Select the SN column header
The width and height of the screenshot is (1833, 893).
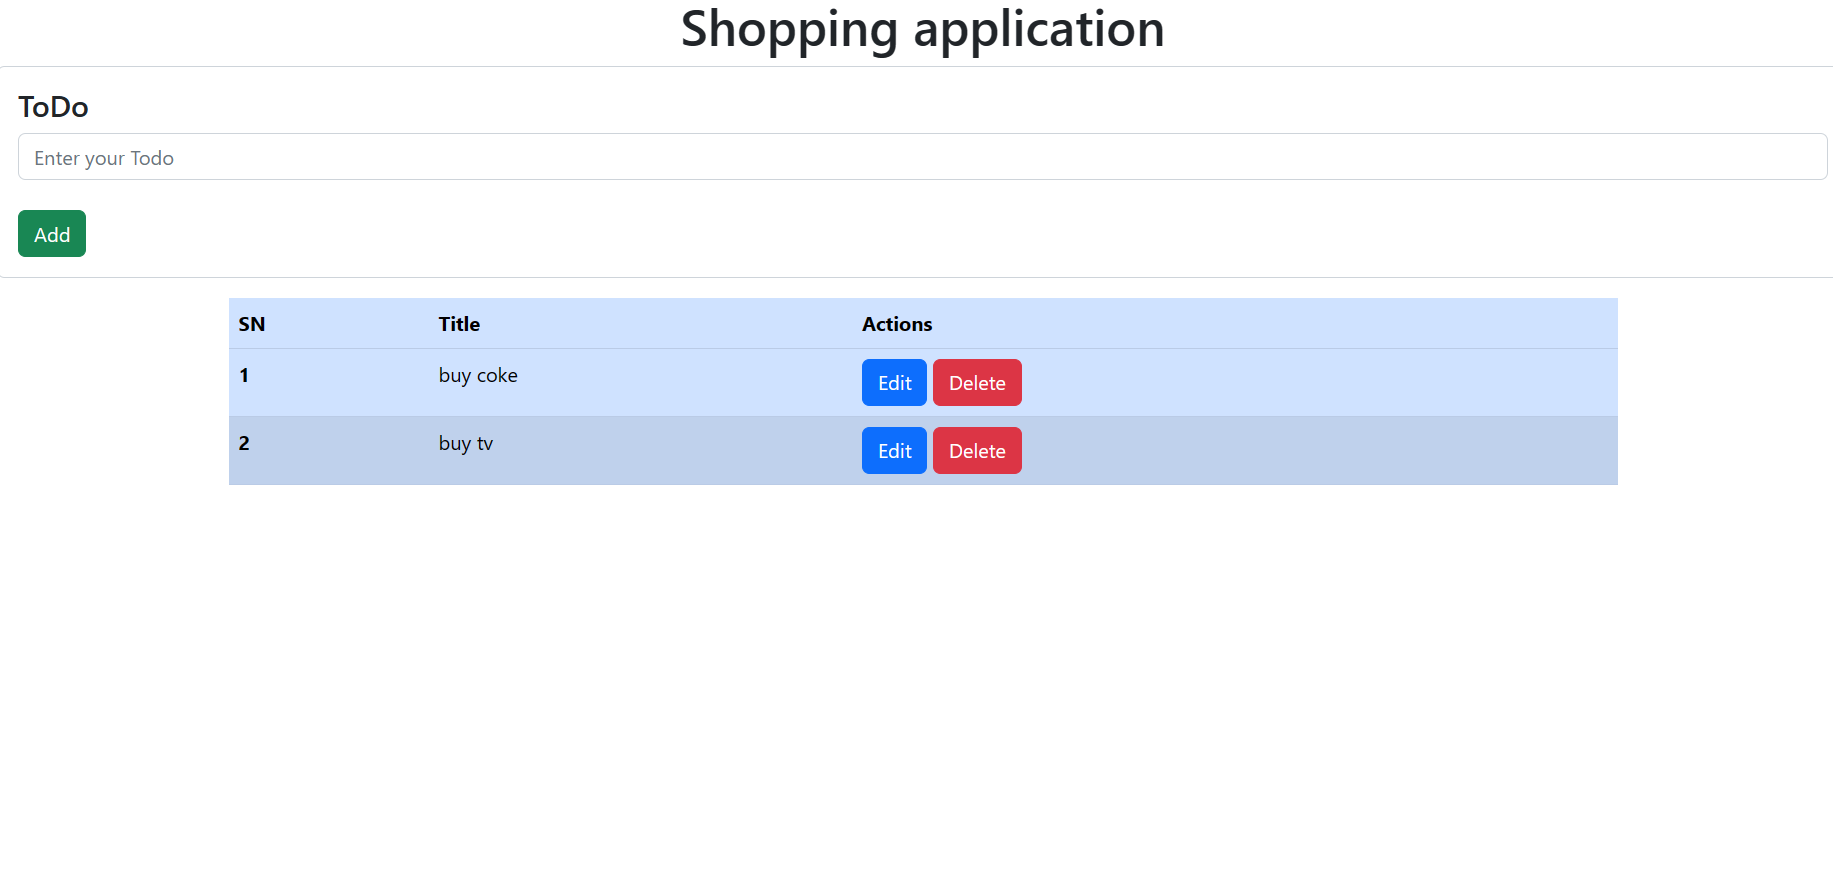[x=252, y=324]
